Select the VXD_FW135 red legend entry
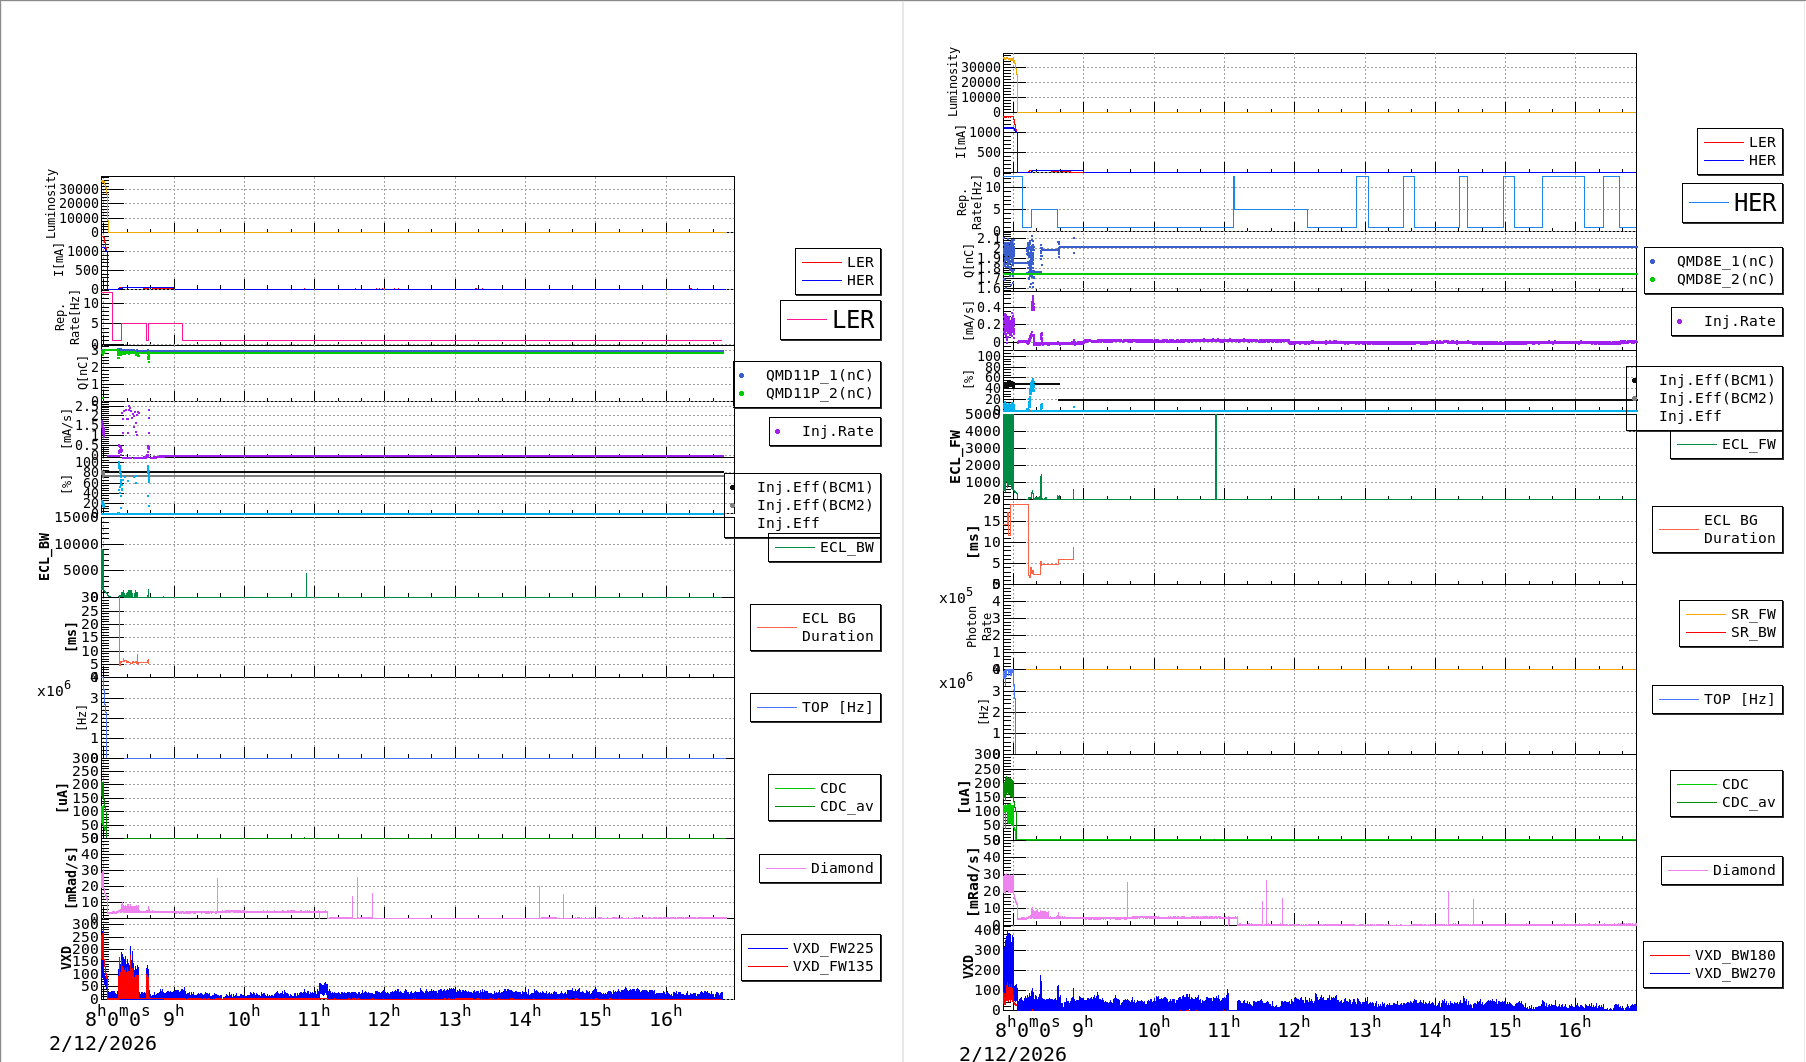The image size is (1806, 1062). pos(768,966)
